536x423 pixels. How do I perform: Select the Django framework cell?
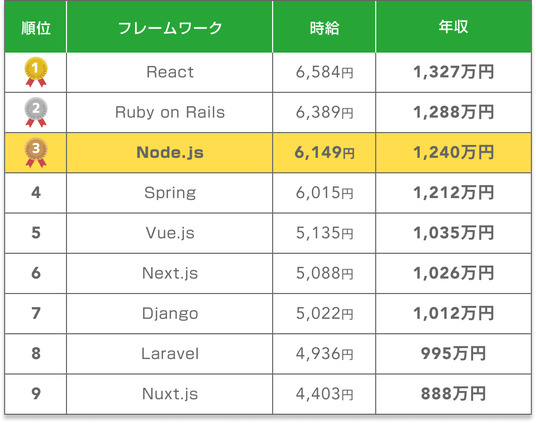point(170,314)
